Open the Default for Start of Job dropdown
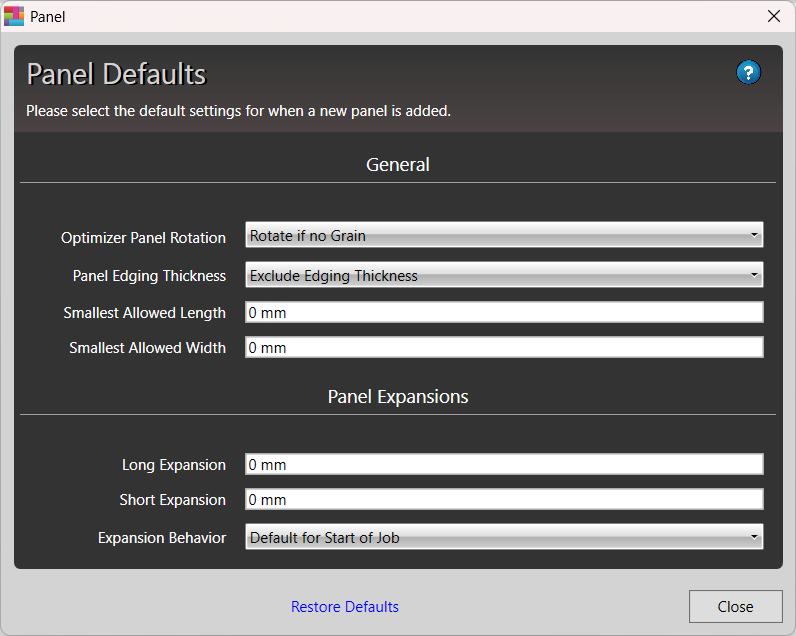796x636 pixels. click(x=503, y=537)
